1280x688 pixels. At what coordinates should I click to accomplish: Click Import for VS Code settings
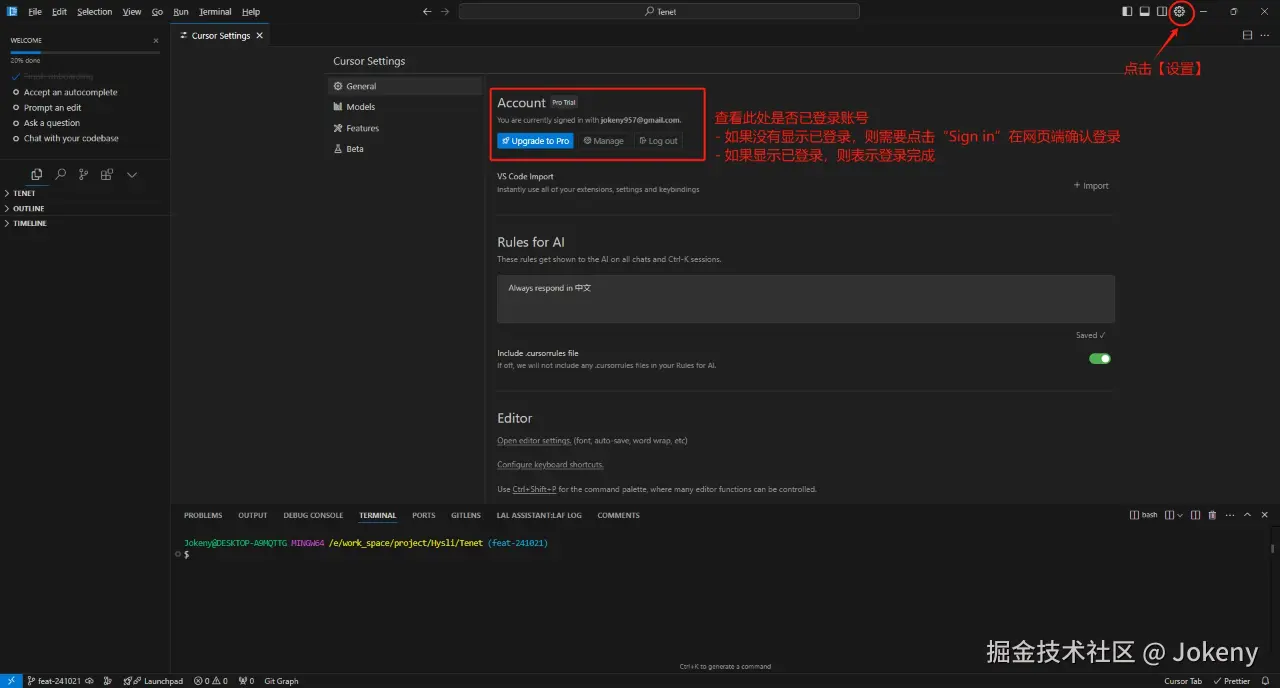1091,186
